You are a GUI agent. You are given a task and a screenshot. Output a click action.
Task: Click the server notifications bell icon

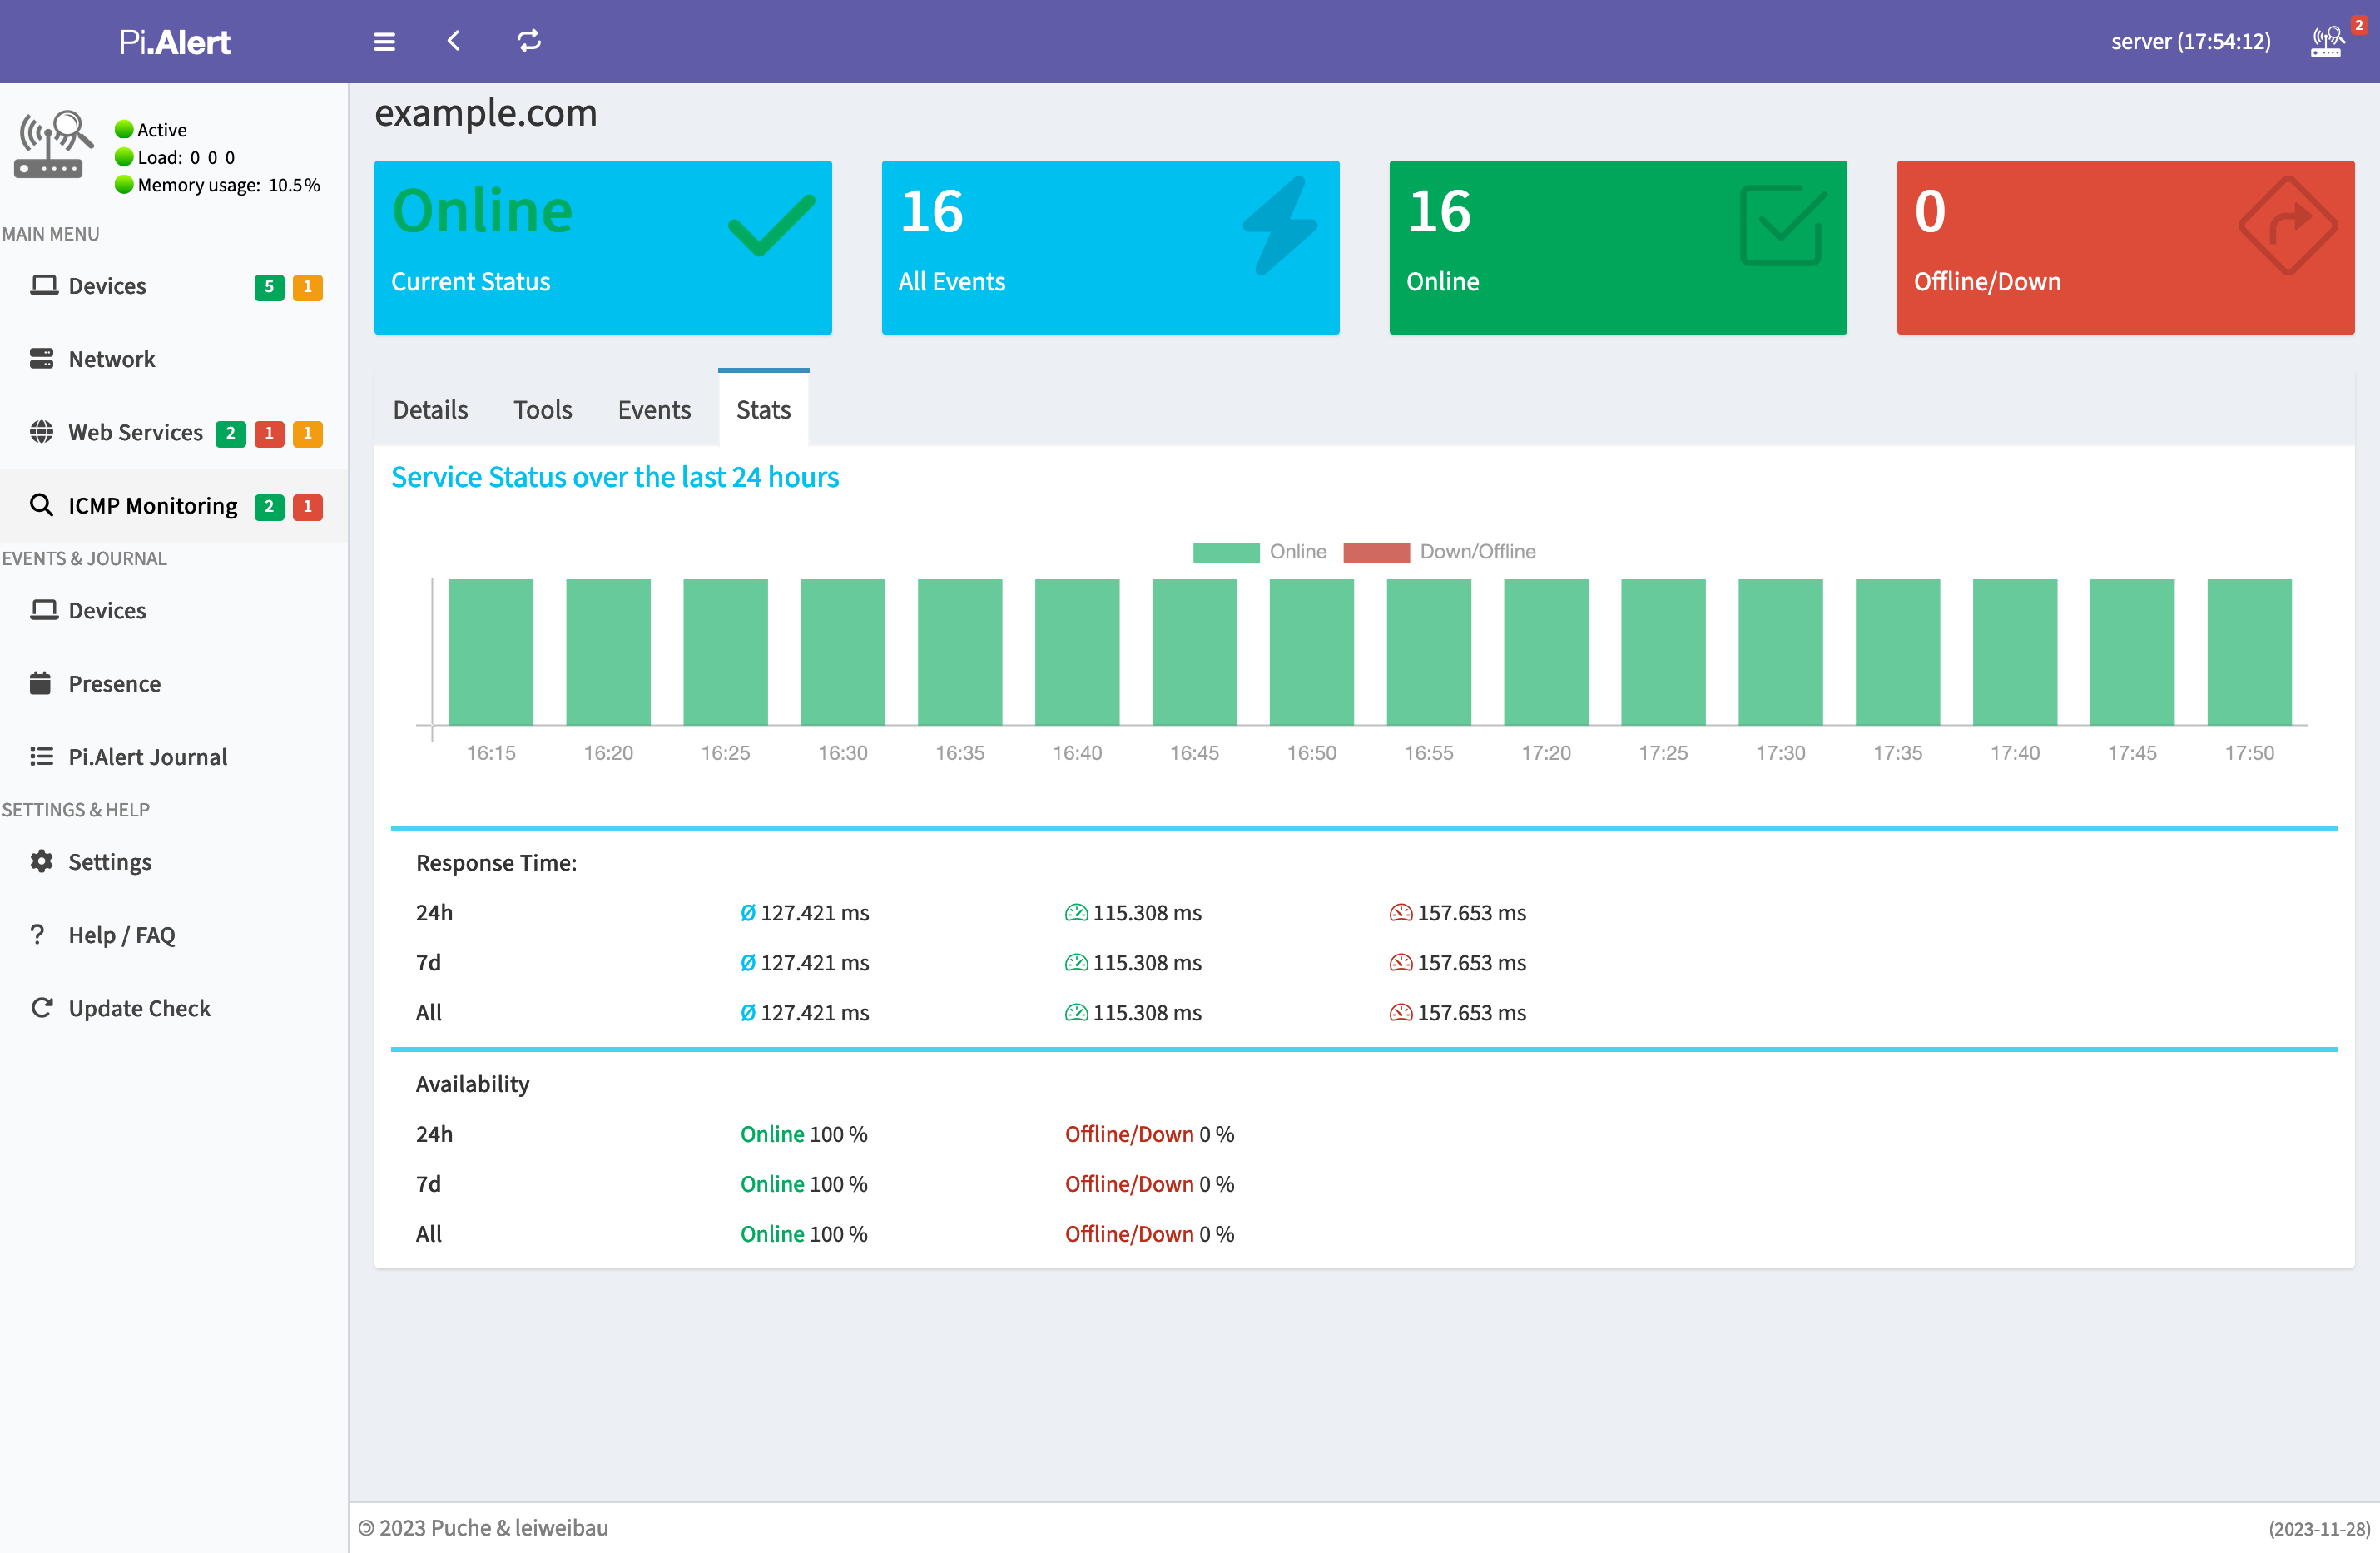point(2328,40)
